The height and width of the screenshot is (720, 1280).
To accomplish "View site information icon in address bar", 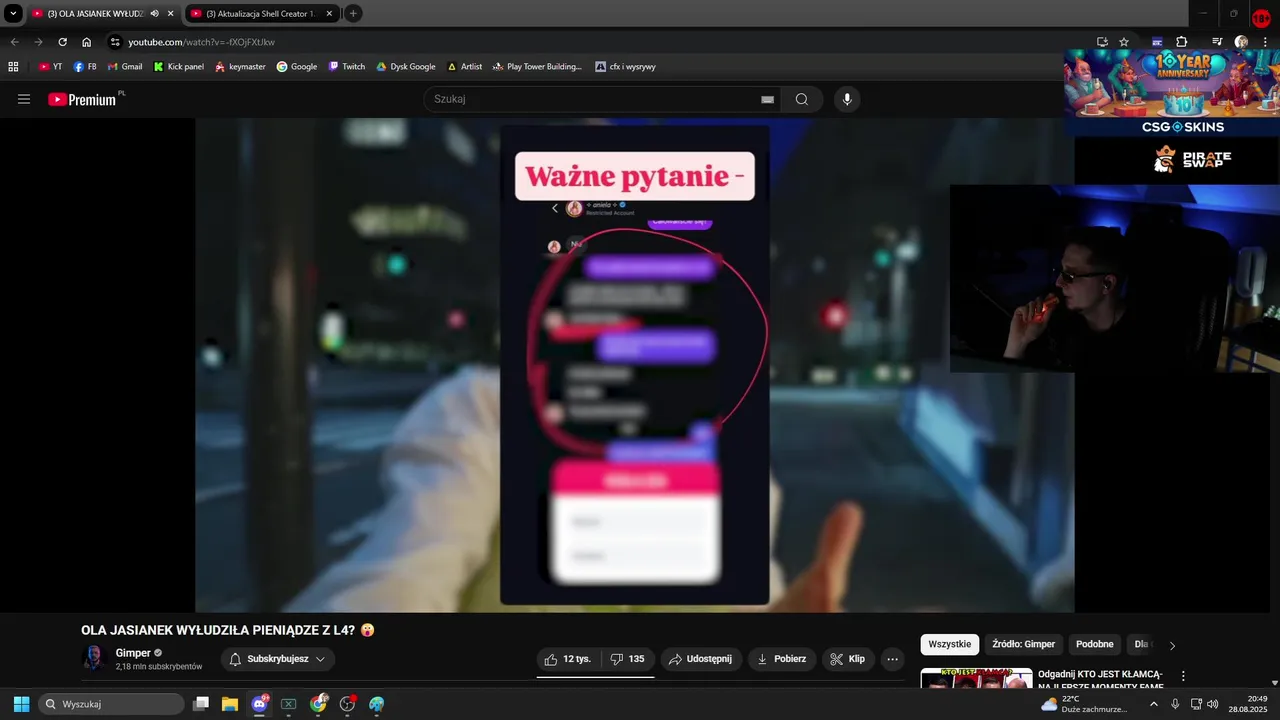I will tap(115, 42).
